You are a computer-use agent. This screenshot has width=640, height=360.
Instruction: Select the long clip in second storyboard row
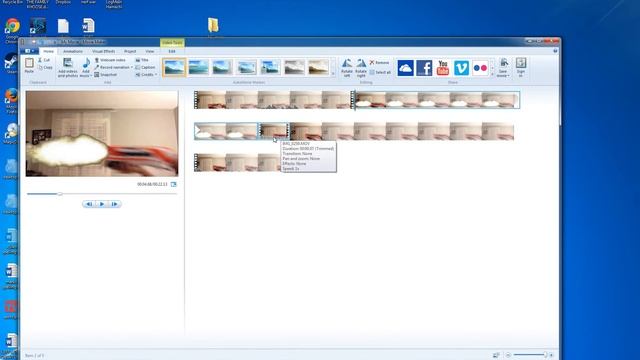point(402,131)
